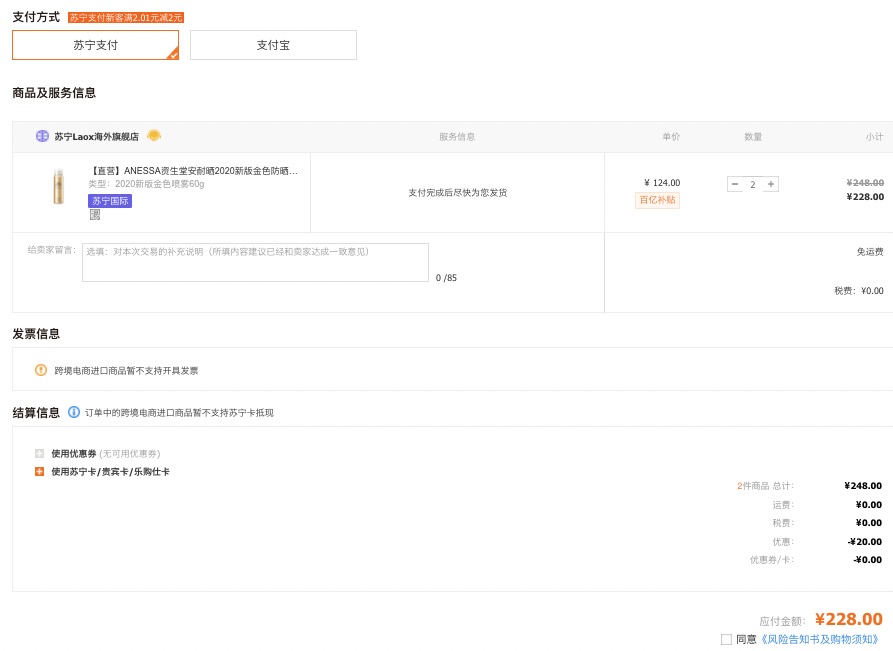Open the 《风险告知书及购物须知》 link
This screenshot has width=893, height=651.
821,639
